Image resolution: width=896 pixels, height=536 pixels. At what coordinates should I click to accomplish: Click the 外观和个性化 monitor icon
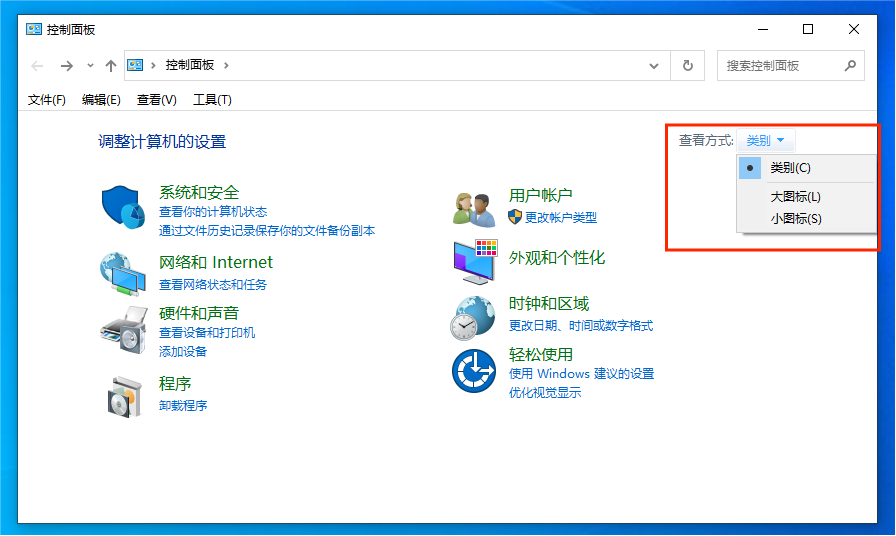pos(474,260)
